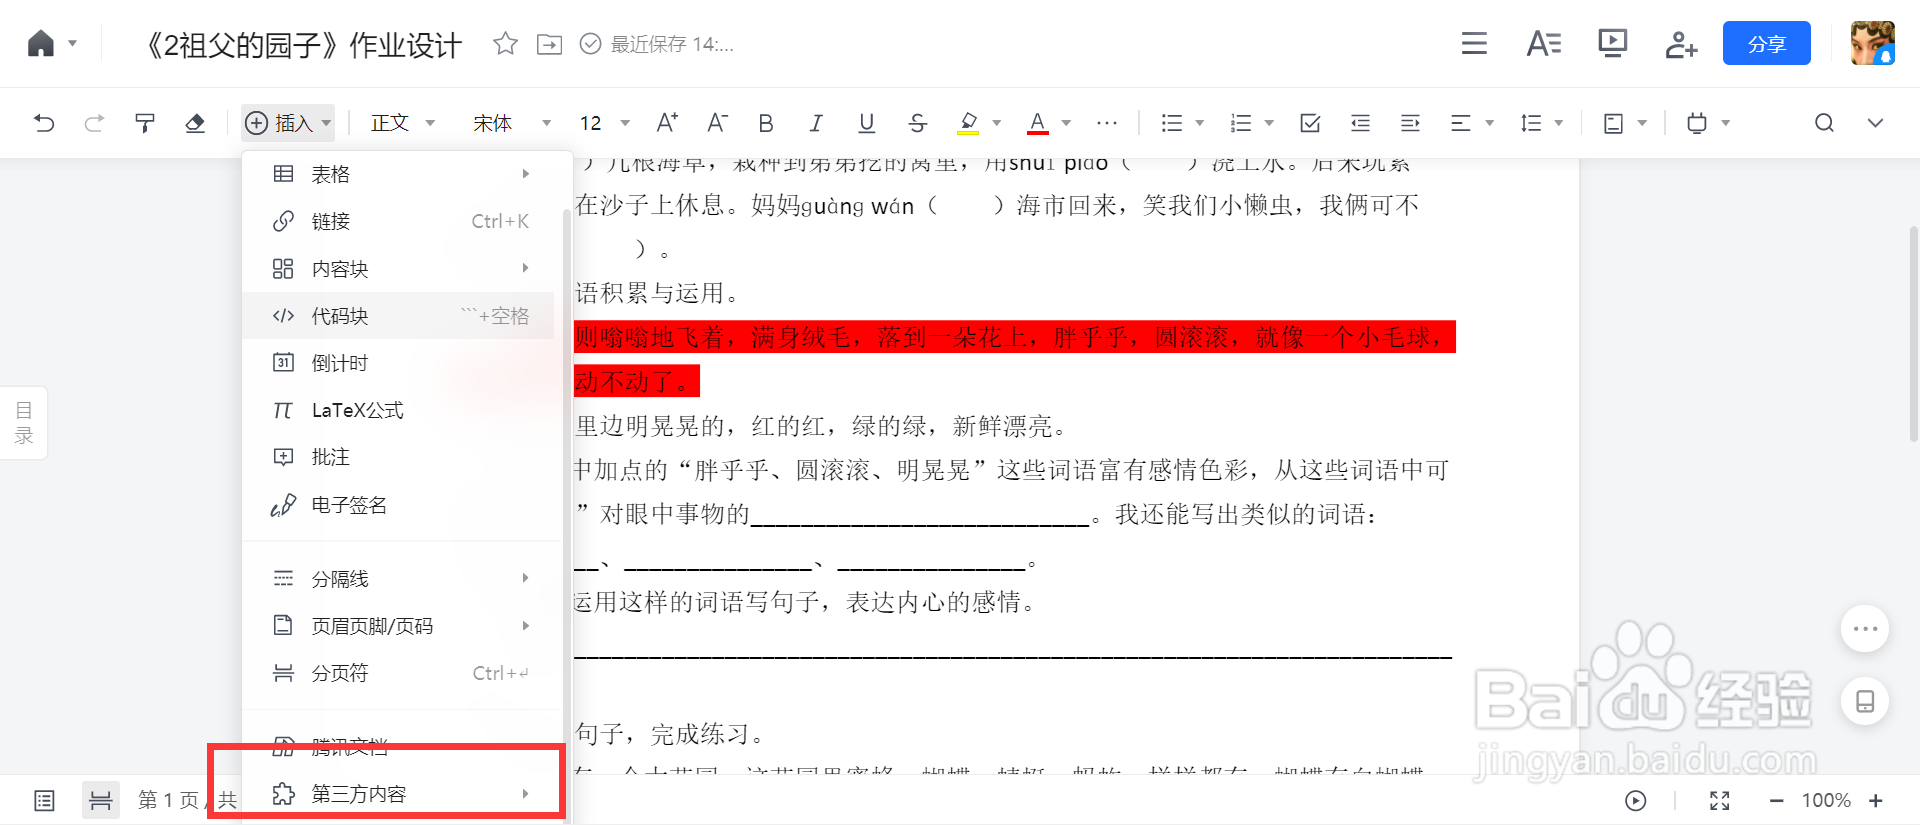This screenshot has height=825, width=1920.
Task: Open the user avatar menu
Action: tap(1872, 43)
